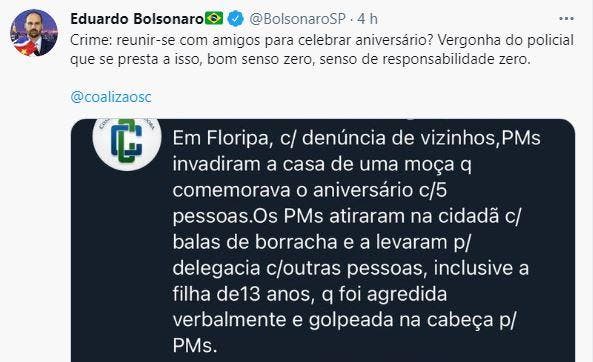
Task: Click quoted line 'balas de borracha'
Action: (321, 242)
